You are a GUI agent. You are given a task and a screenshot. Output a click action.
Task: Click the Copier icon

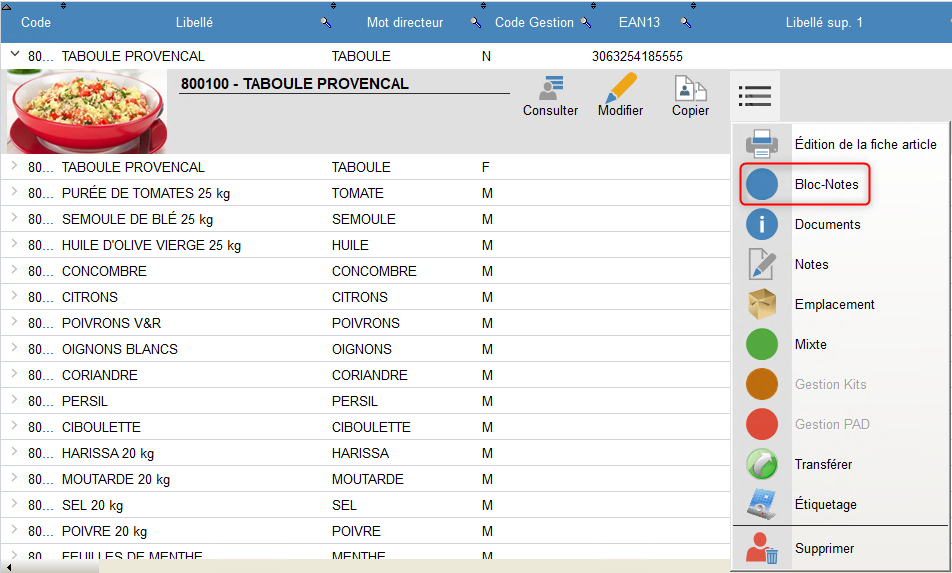click(690, 90)
